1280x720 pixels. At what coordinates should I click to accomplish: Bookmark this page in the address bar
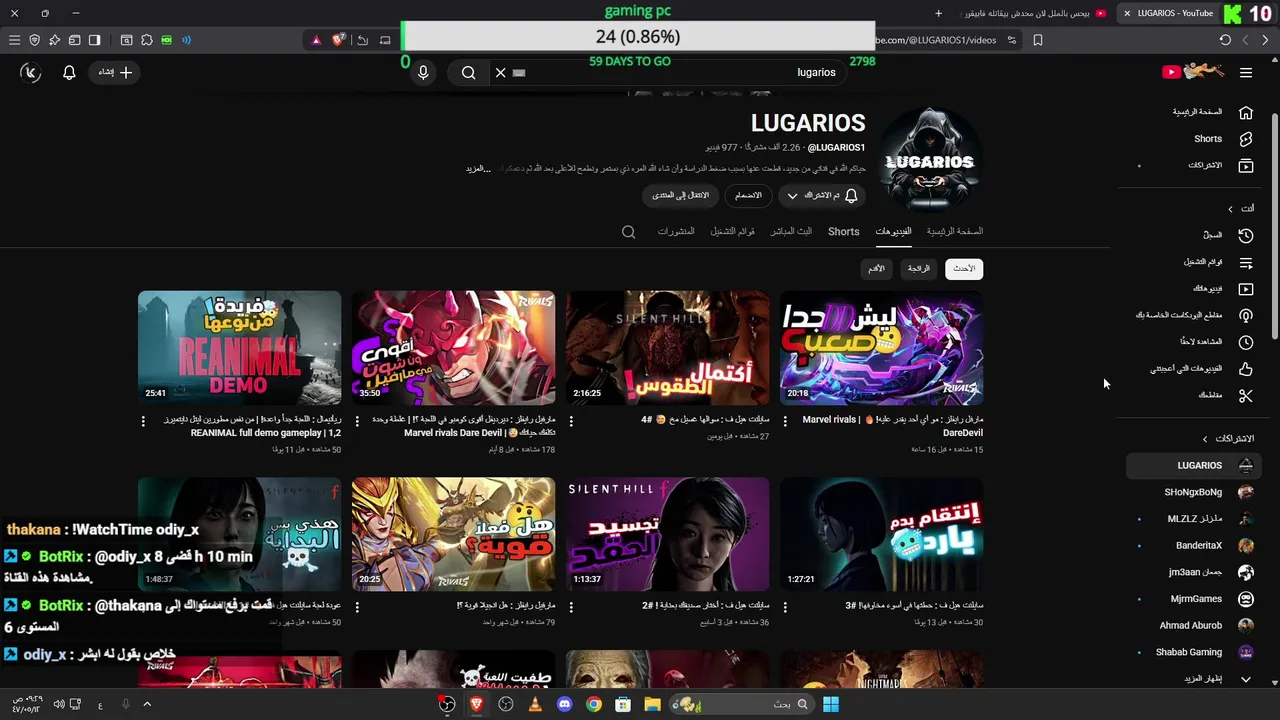click(x=1038, y=40)
